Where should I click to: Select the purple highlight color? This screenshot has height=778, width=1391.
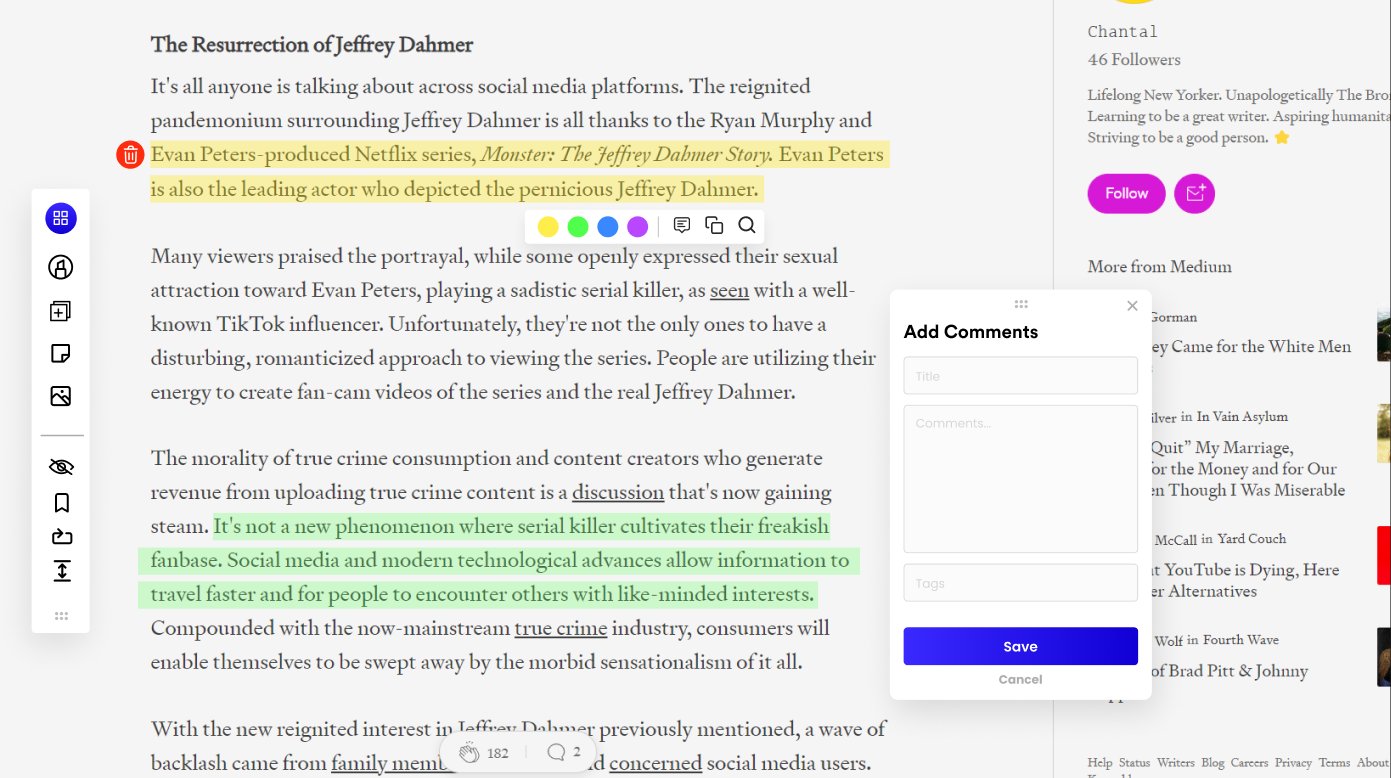click(638, 227)
